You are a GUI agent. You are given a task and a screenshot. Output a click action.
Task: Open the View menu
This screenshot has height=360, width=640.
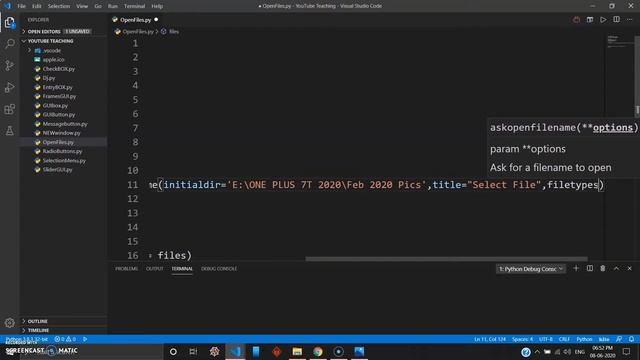[82, 6]
